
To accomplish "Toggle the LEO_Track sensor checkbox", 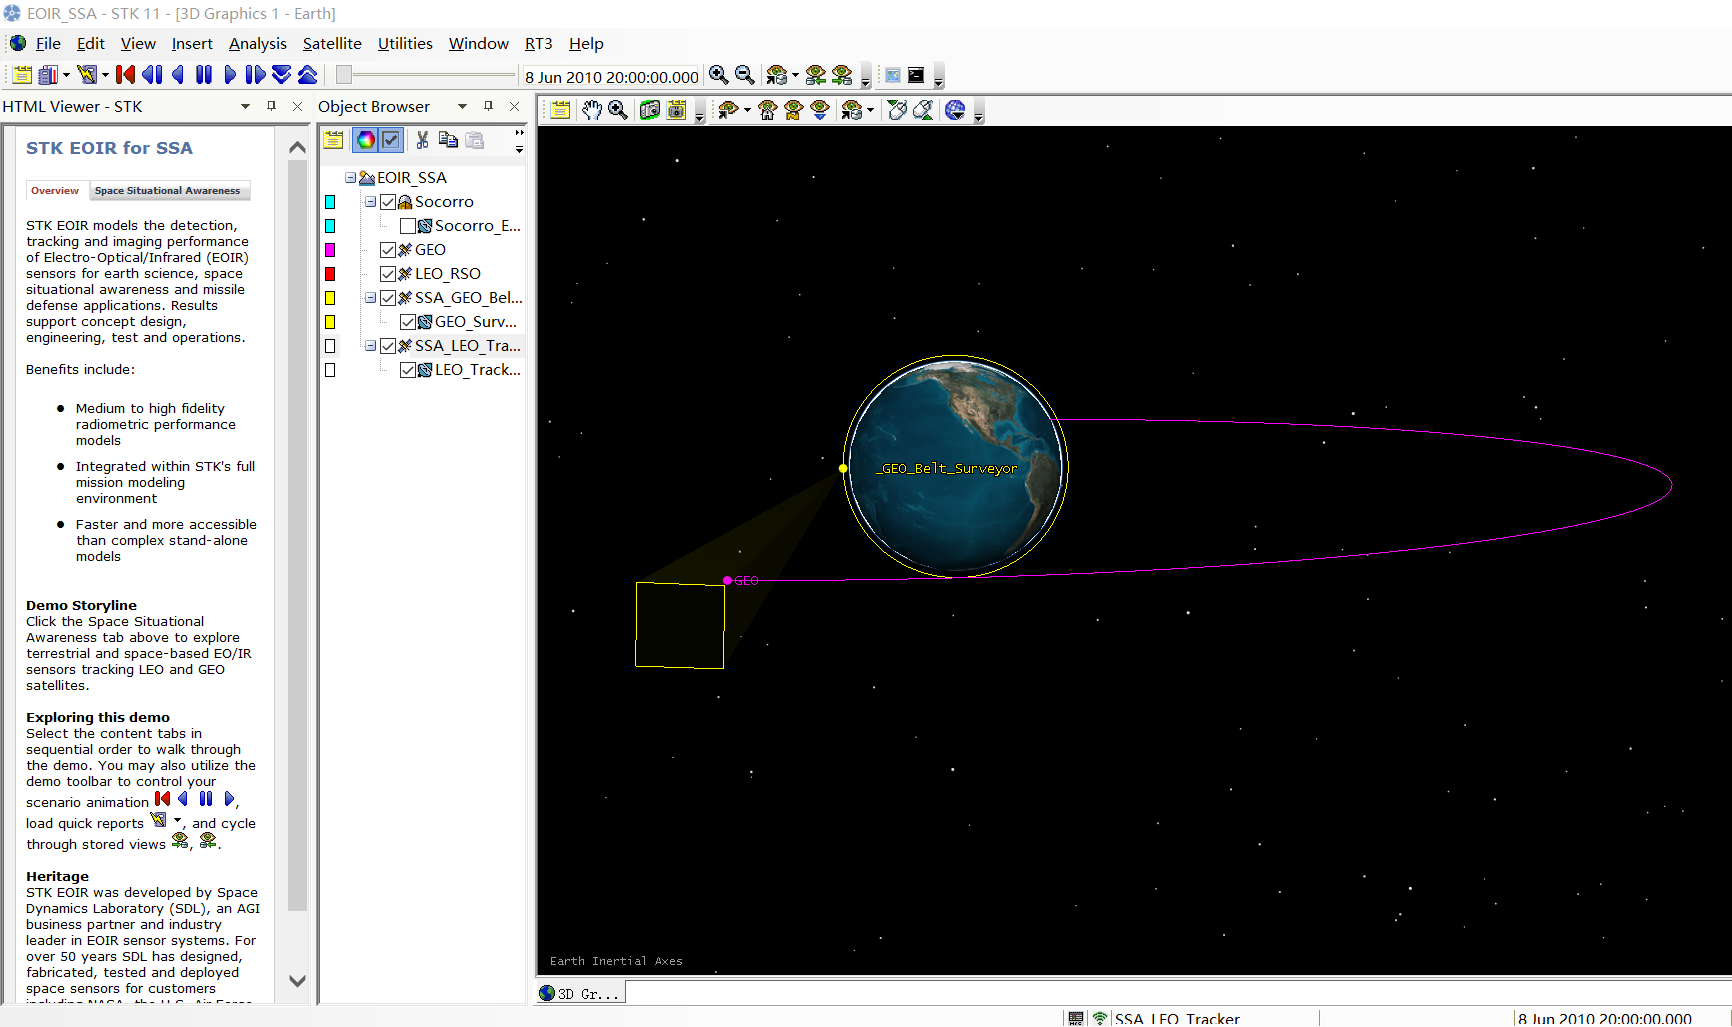I will 408,370.
